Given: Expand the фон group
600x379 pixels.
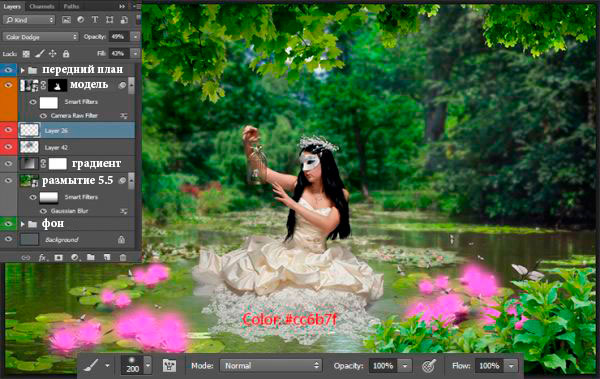Looking at the screenshot, I should click(23, 224).
